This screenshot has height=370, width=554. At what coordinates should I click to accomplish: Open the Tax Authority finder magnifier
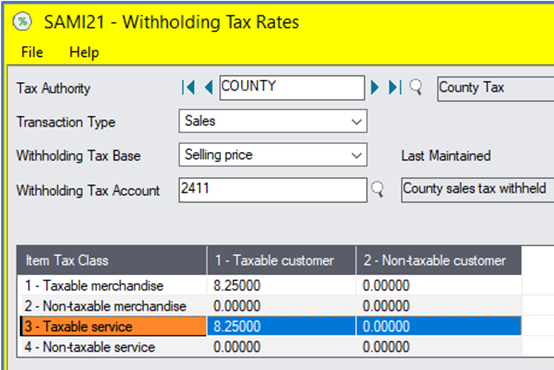[x=416, y=87]
